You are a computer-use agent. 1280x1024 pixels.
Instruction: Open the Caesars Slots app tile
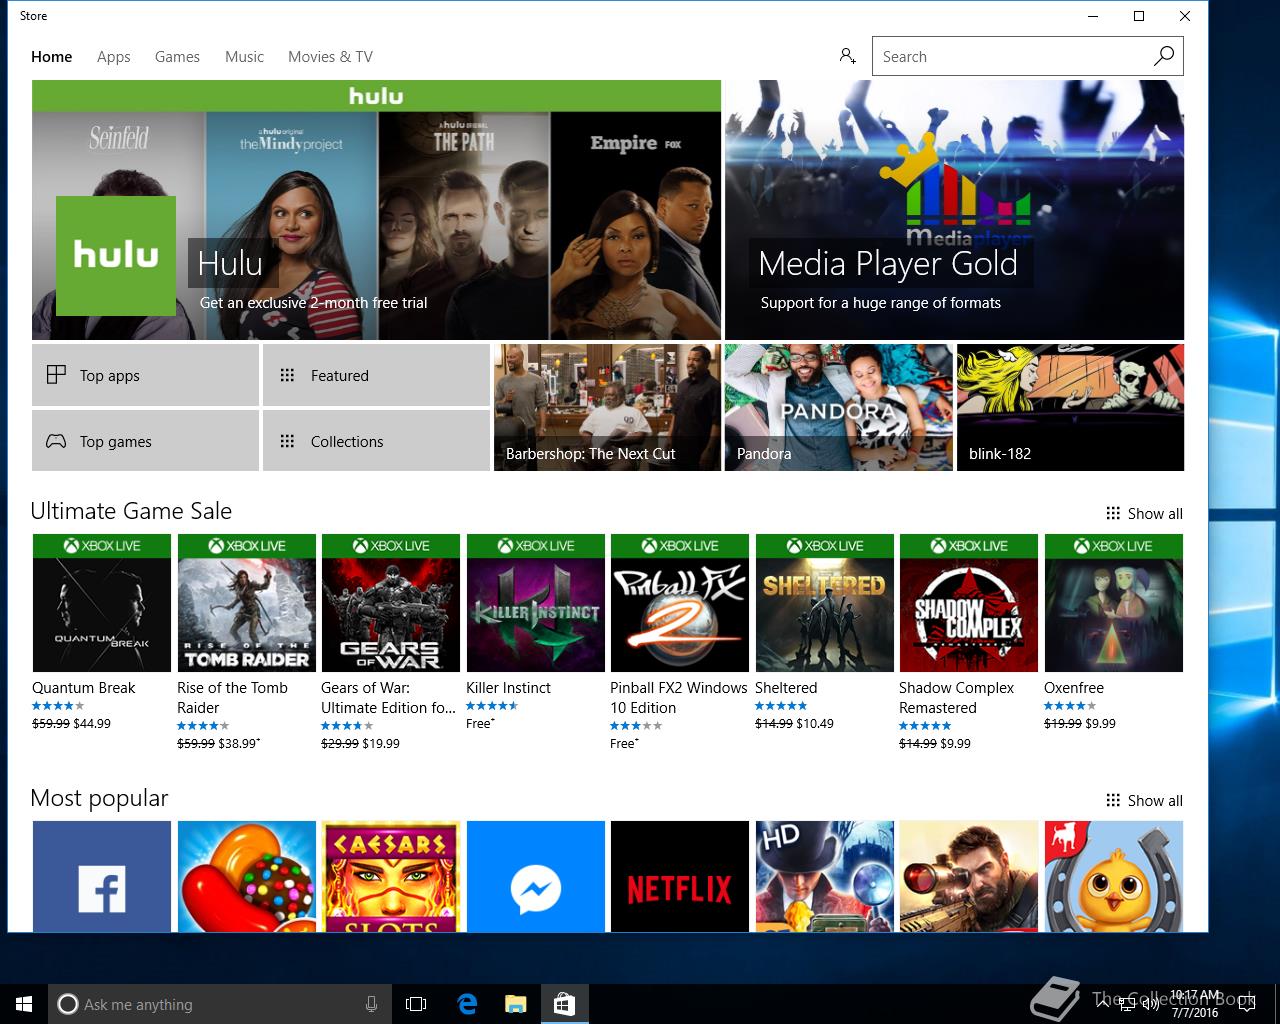[x=391, y=876]
